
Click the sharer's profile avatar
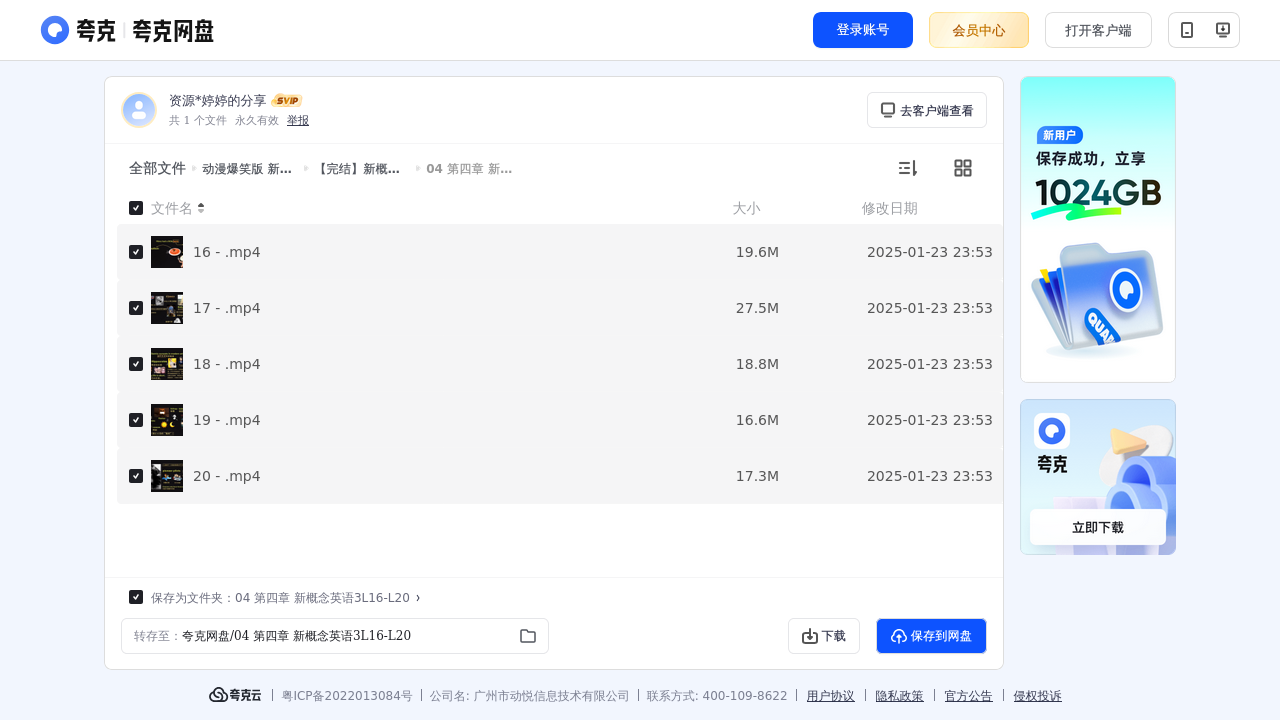139,110
